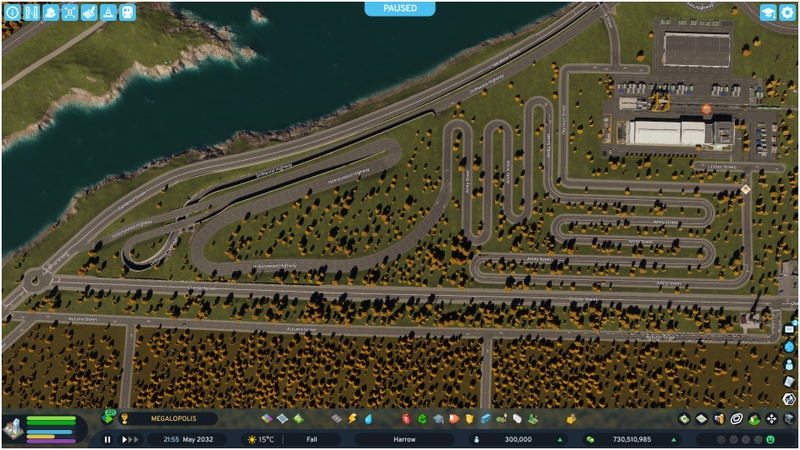Open the landscaping menu icon
Viewport: 800px width, 450px height.
pyautogui.click(x=533, y=419)
